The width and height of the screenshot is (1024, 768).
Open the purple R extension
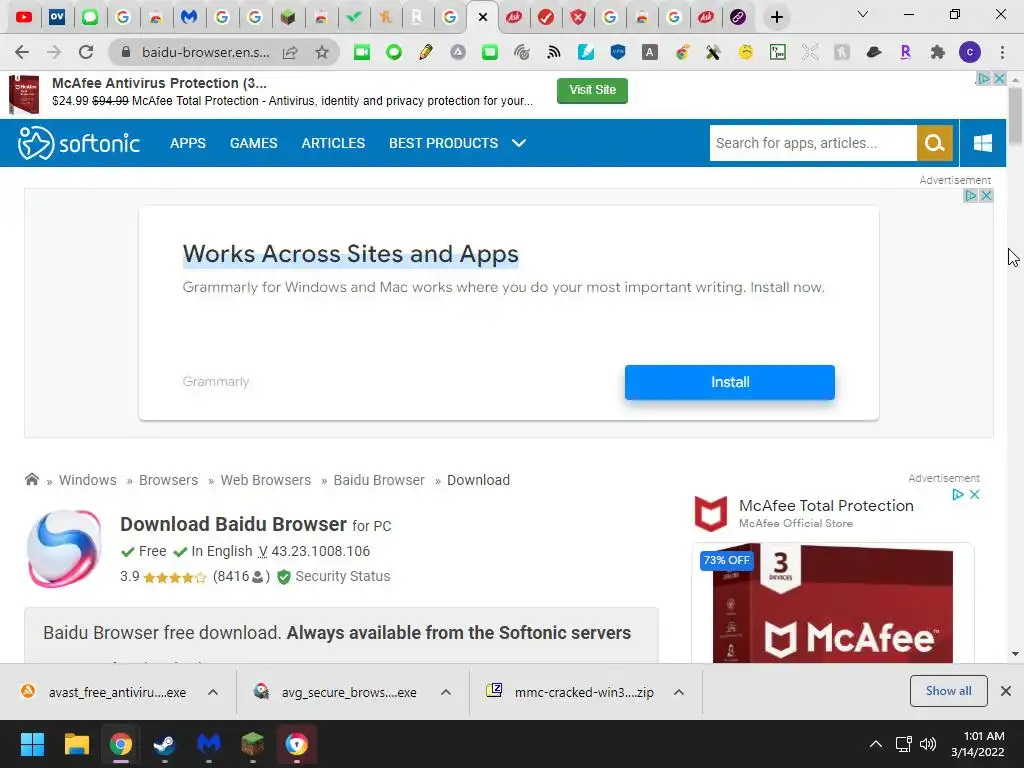click(x=905, y=52)
